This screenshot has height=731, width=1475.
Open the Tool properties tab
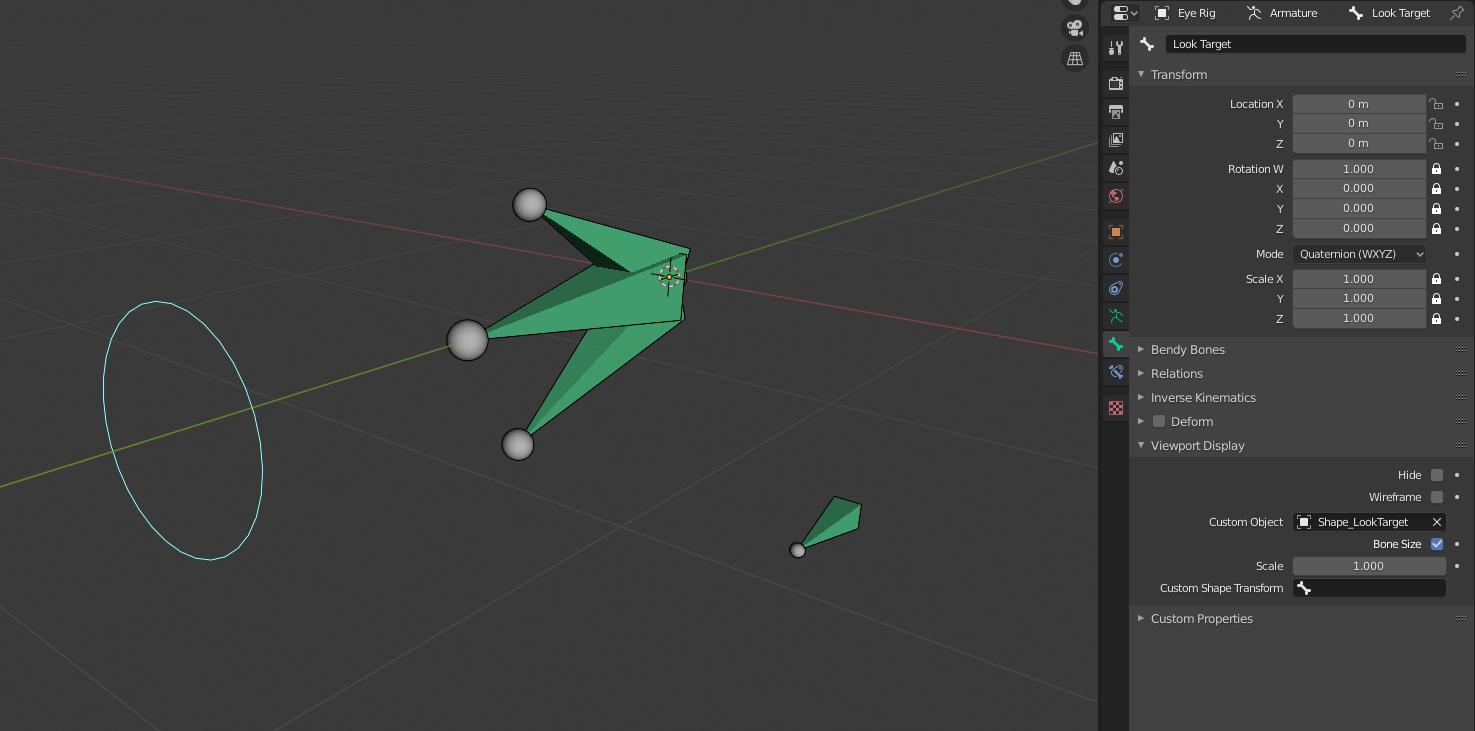(1116, 48)
